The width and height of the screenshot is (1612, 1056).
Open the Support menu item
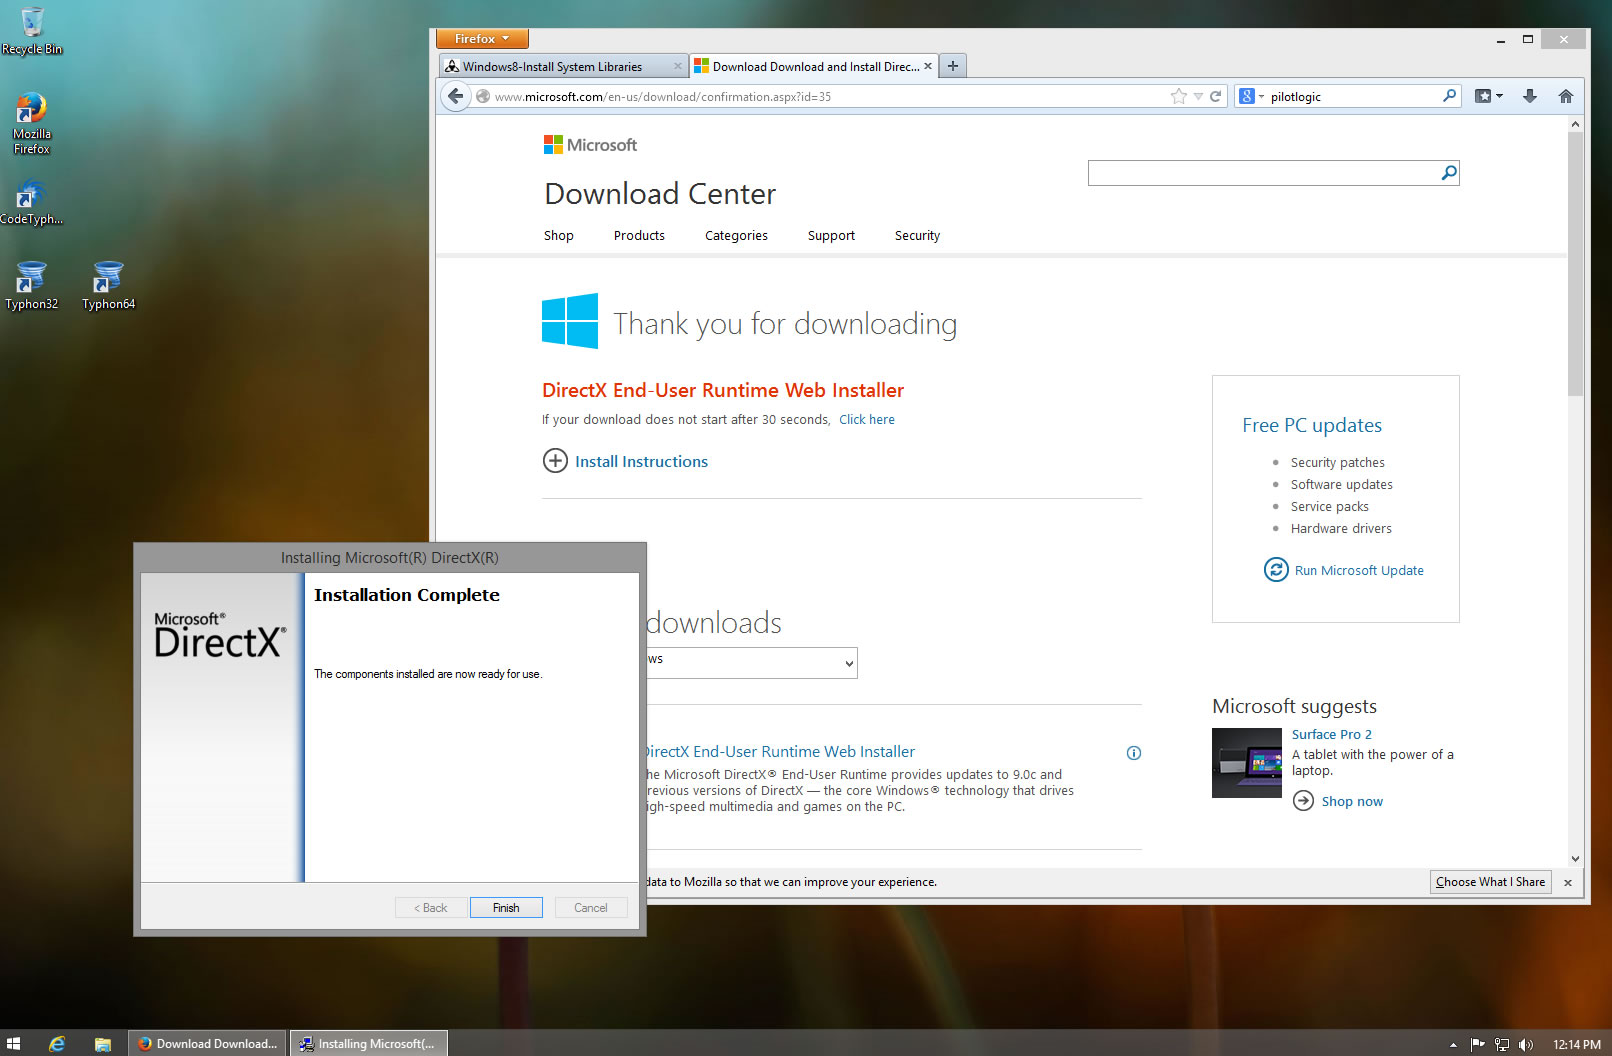click(x=831, y=236)
